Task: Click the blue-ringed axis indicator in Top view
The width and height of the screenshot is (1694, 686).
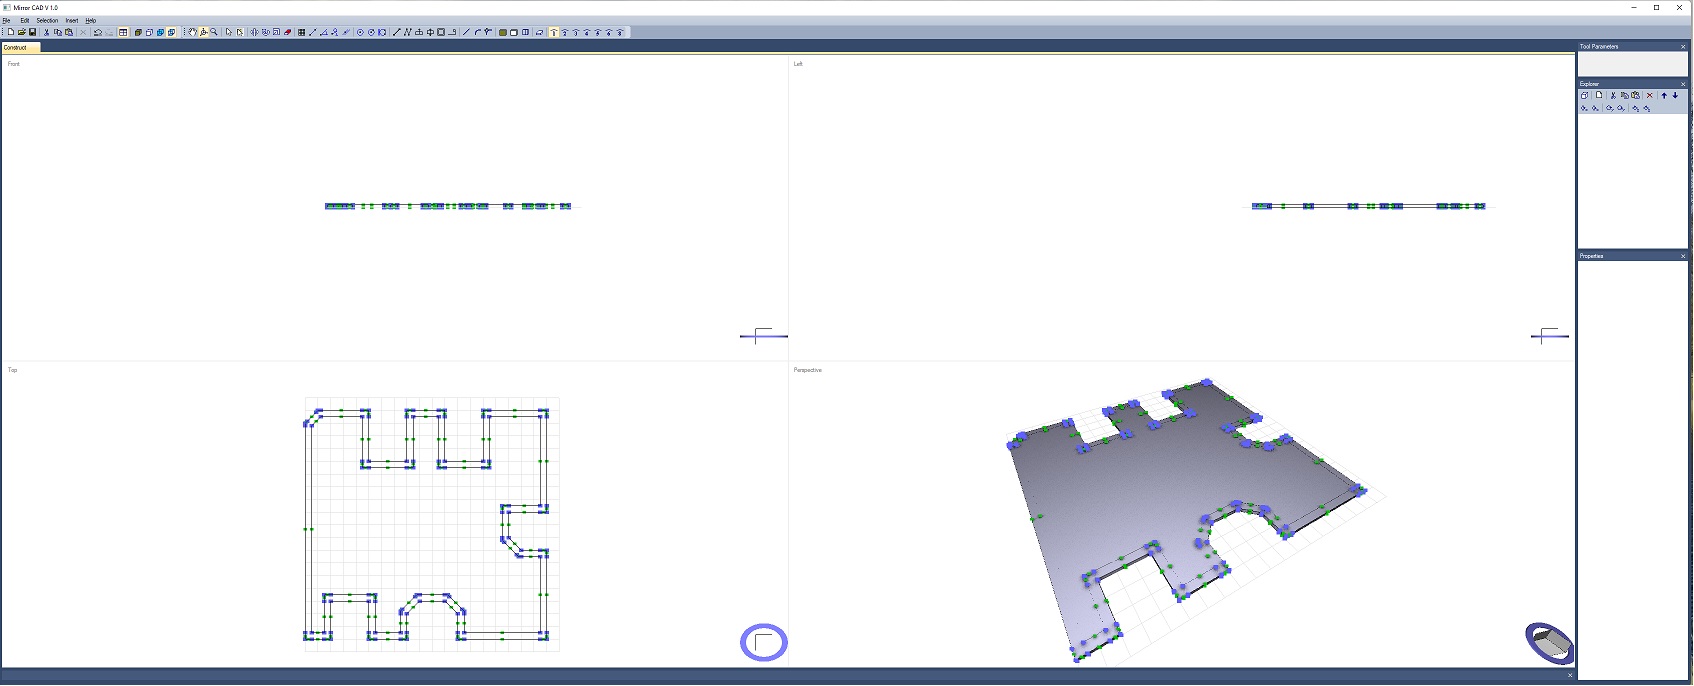Action: 764,642
